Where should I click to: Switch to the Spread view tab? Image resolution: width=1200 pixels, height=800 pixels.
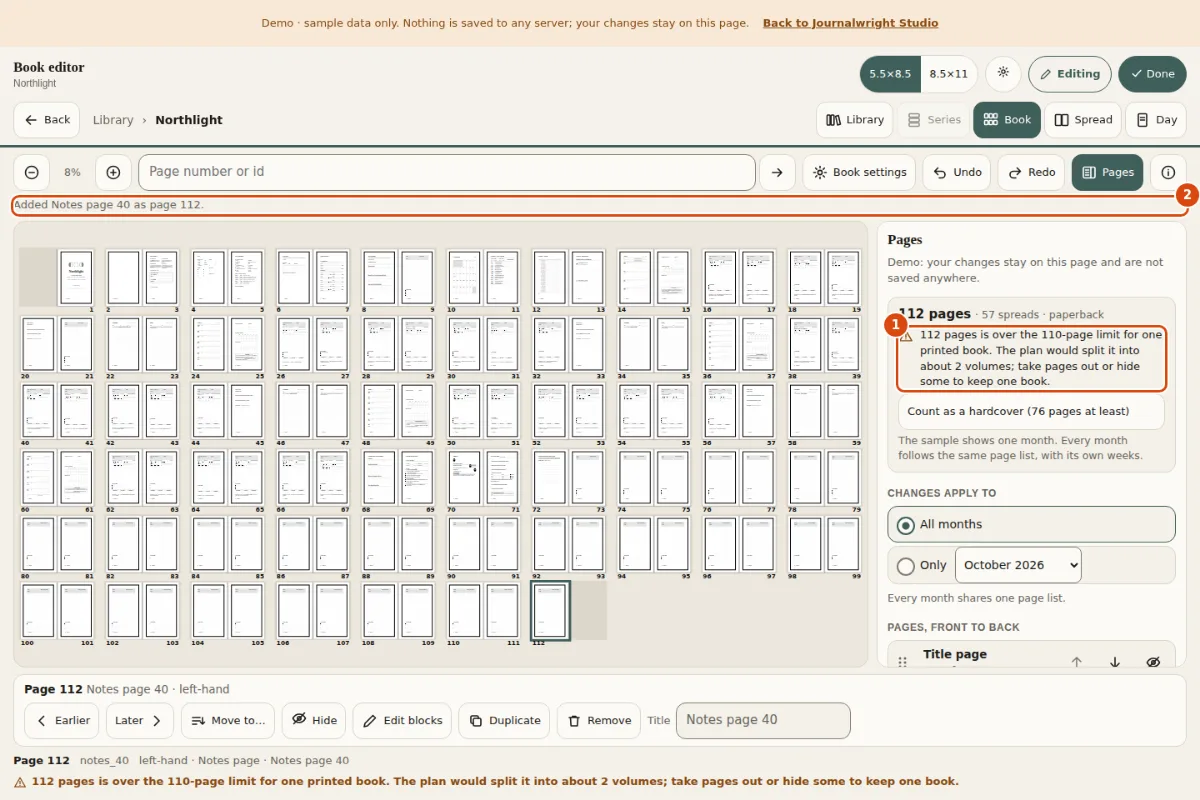click(x=1083, y=120)
